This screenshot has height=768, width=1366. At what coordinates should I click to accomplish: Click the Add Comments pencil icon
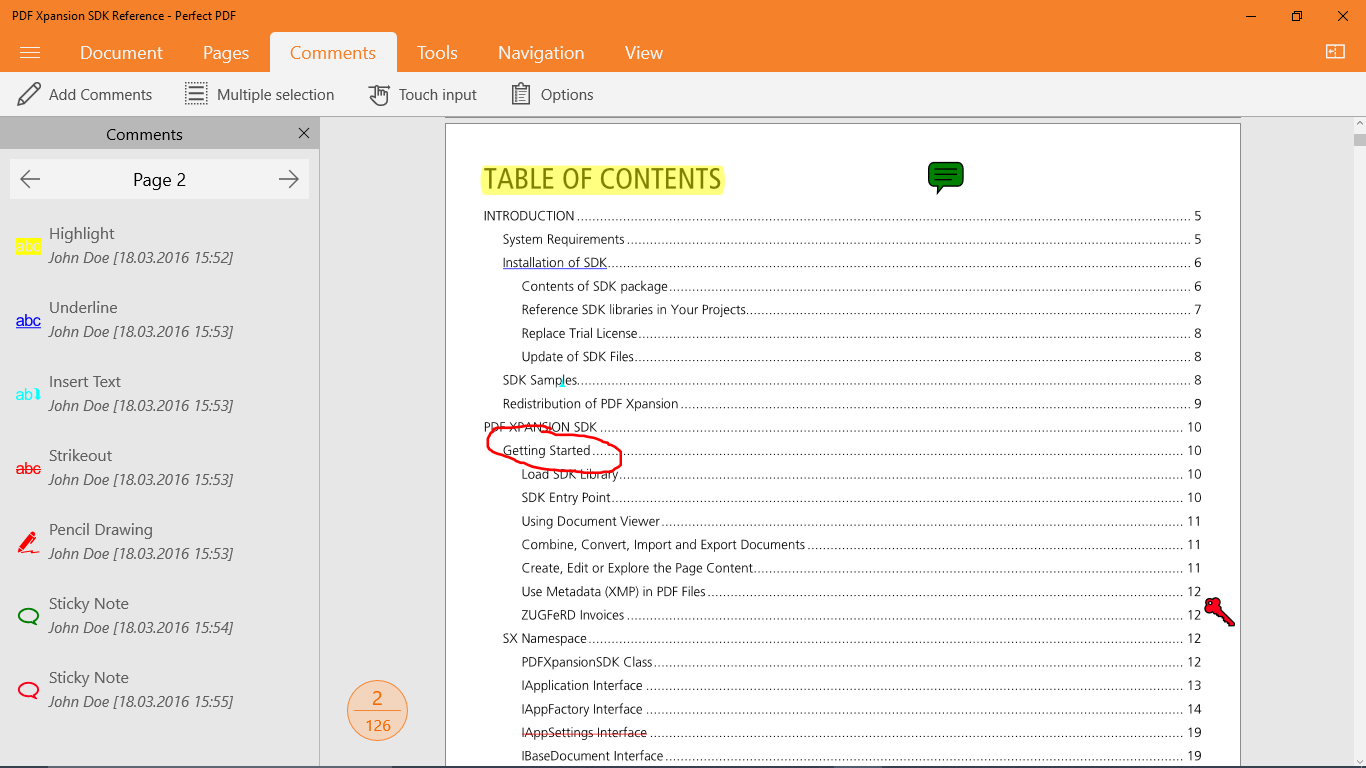tap(30, 94)
